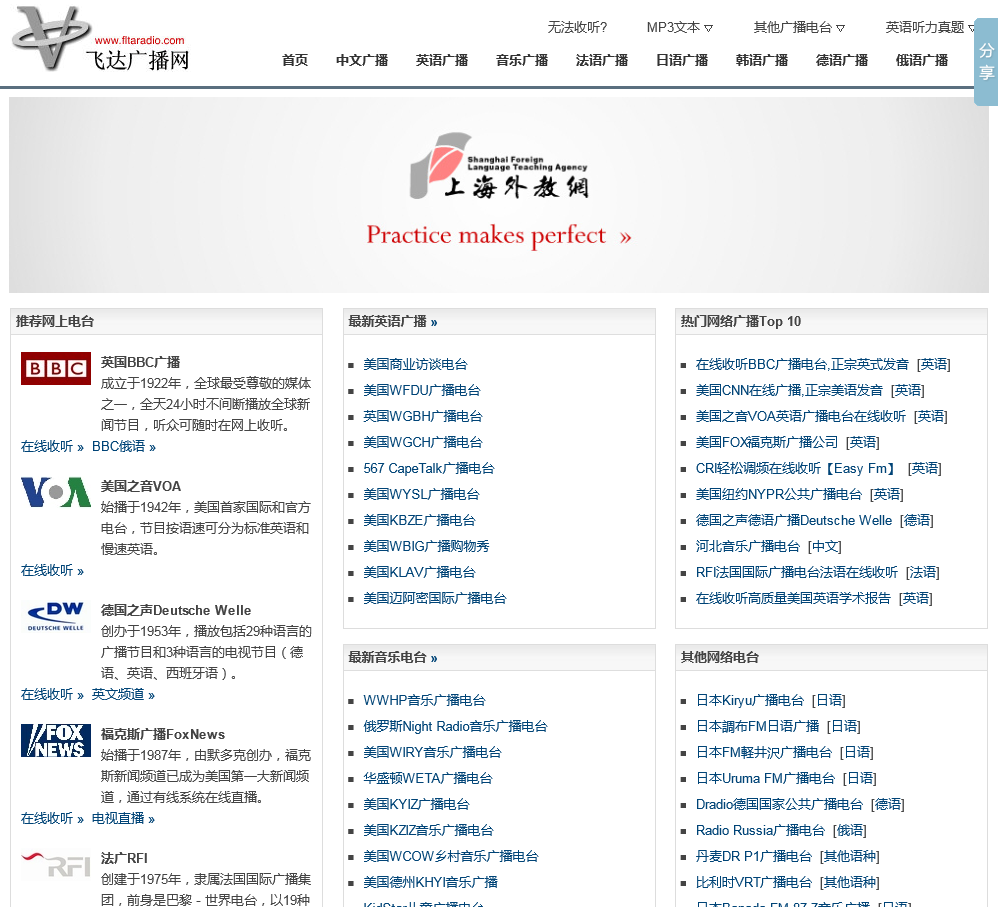Open 日本Kiryu广播电台
The width and height of the screenshot is (998, 907).
click(750, 701)
